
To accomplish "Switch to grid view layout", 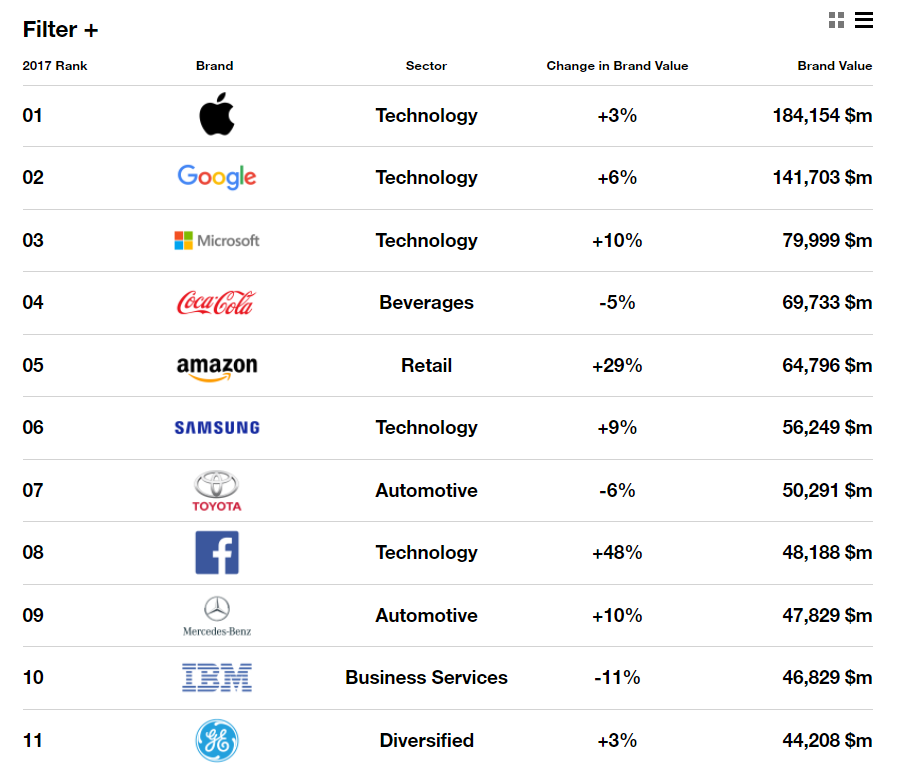I will [x=836, y=19].
